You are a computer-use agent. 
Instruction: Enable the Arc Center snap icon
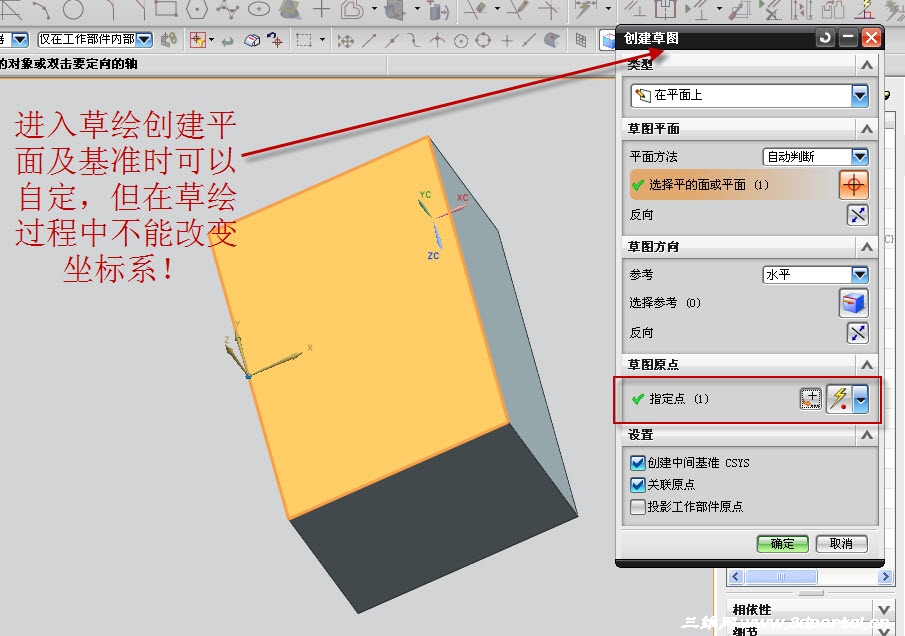tap(461, 40)
